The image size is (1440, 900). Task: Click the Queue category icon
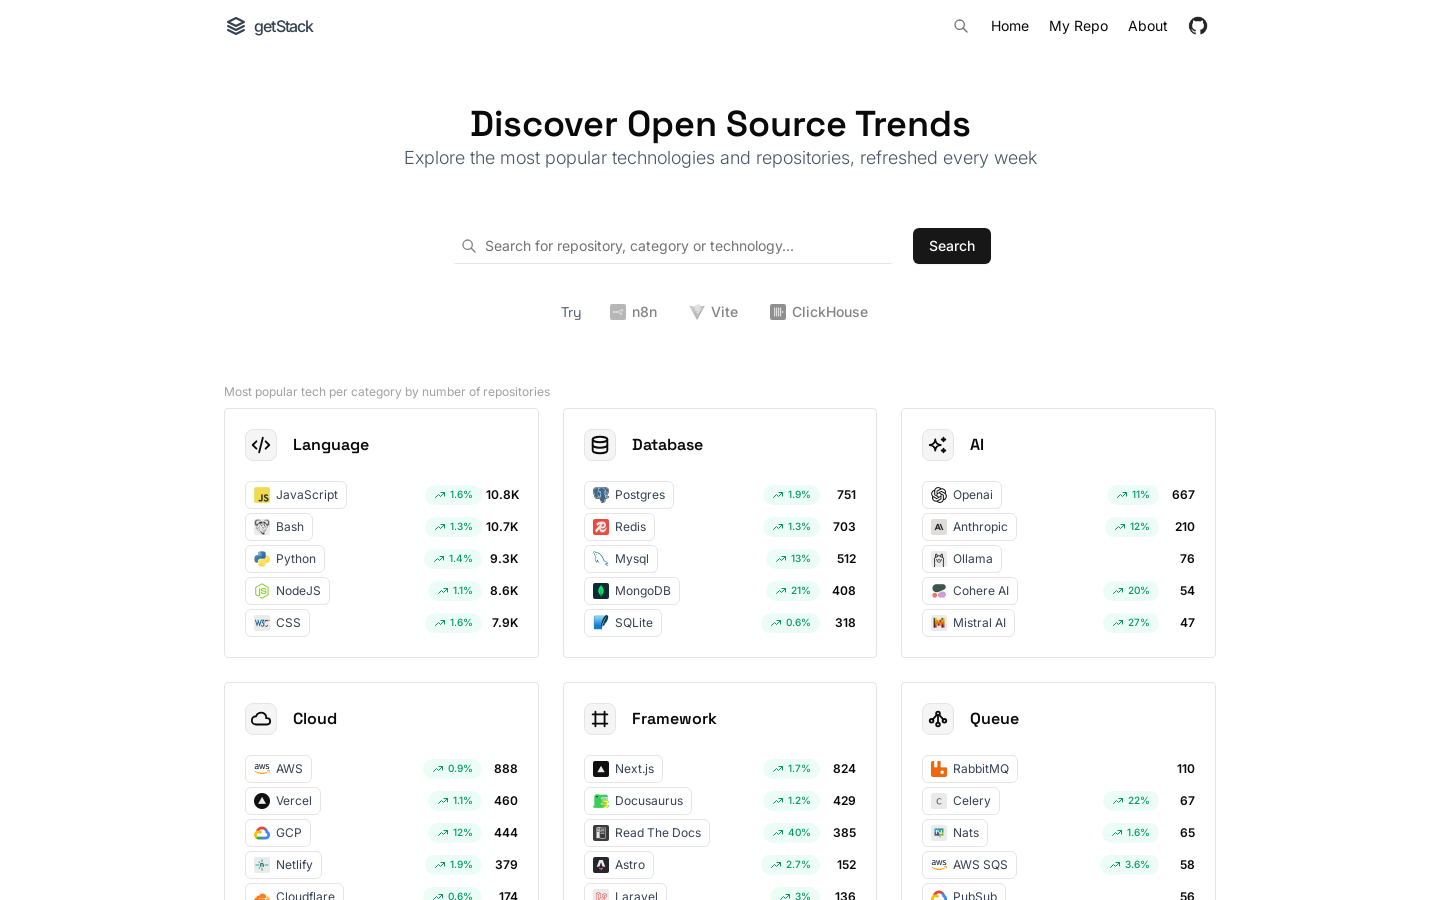click(938, 719)
